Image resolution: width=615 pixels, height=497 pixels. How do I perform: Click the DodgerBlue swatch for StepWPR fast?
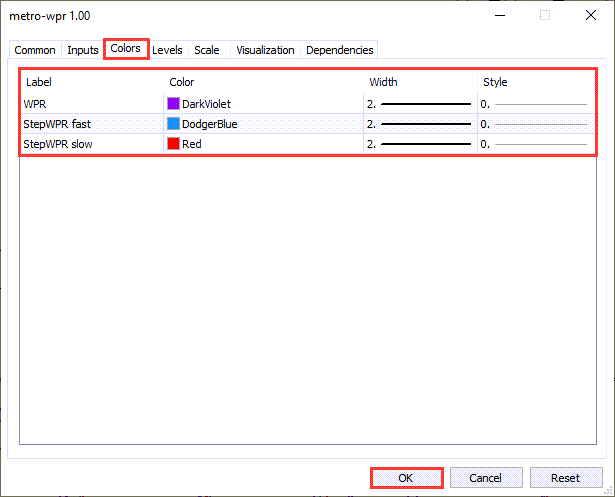174,124
